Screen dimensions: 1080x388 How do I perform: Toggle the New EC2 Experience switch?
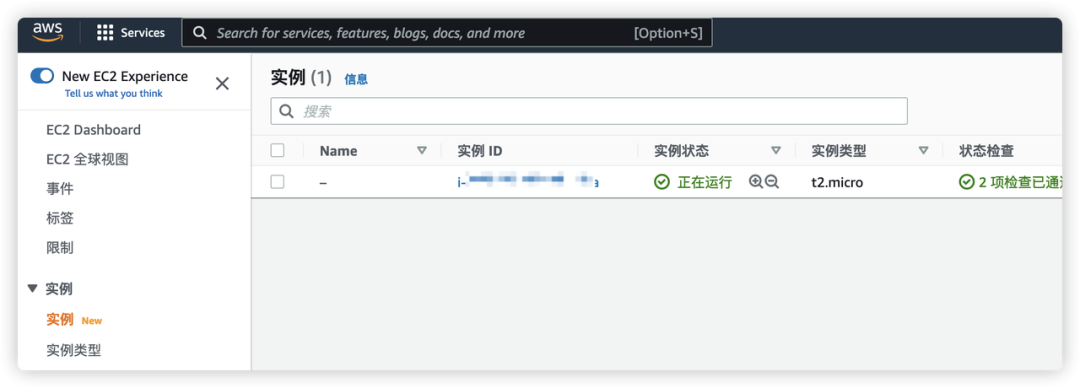tap(42, 76)
